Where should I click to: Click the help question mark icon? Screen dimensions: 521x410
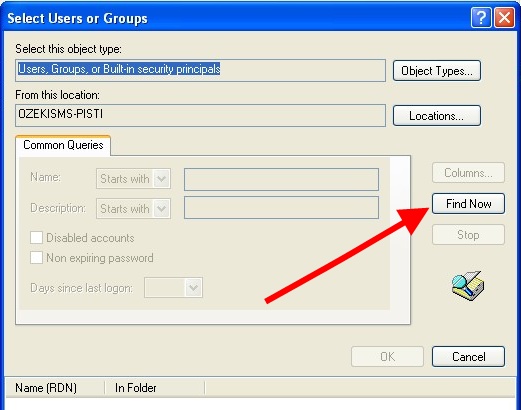481,18
